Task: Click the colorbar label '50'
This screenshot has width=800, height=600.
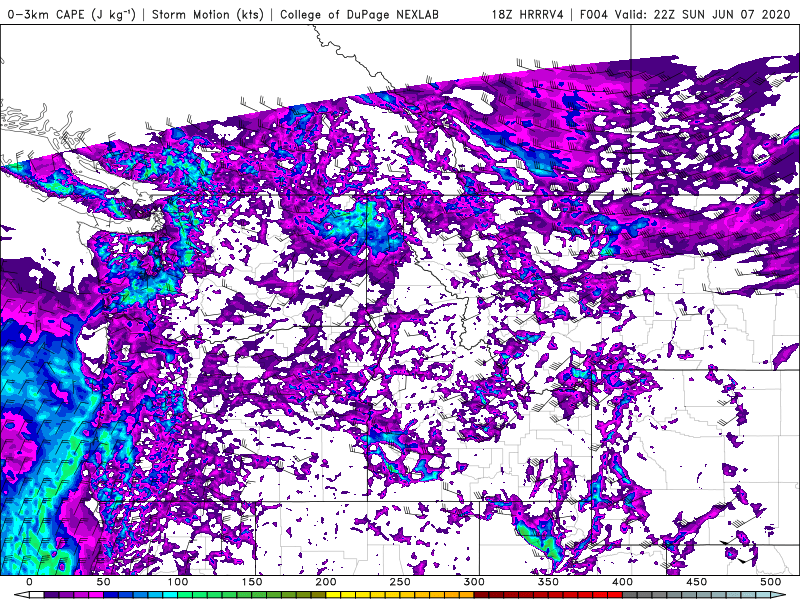Action: (103, 582)
